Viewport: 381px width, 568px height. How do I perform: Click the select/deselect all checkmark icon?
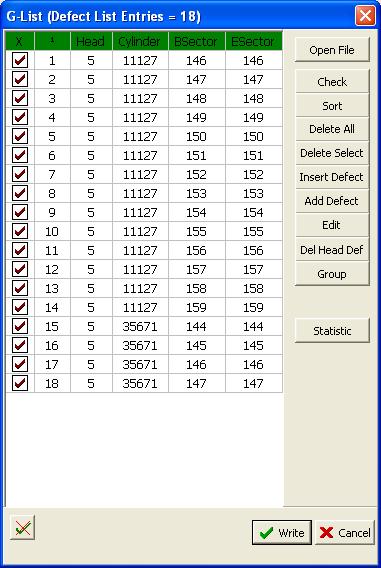click(x=22, y=527)
